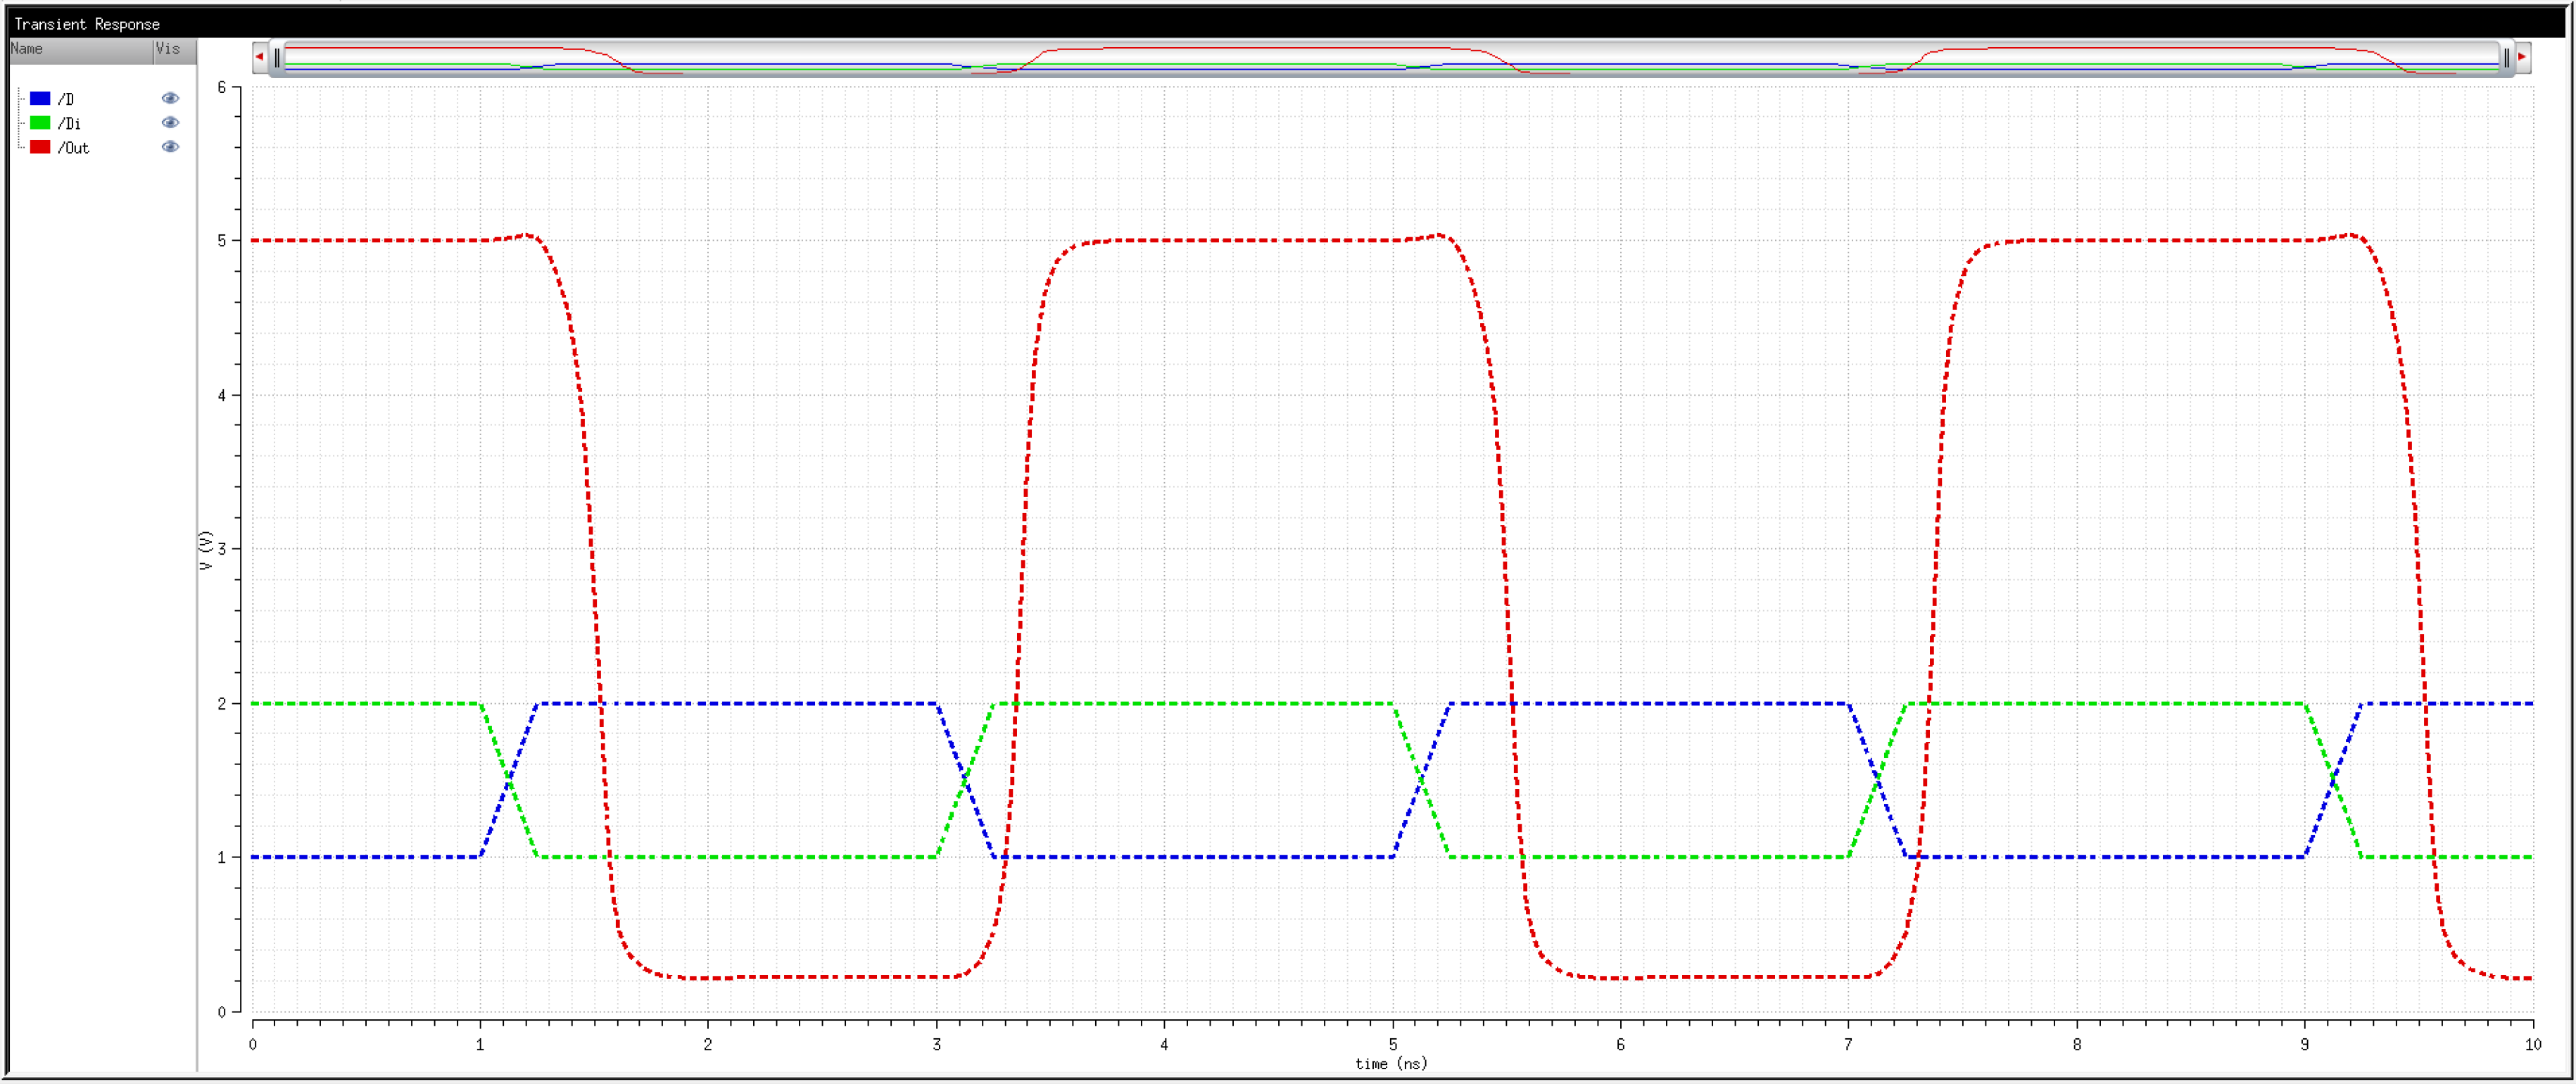Grab the left zoom-range handle
The width and height of the screenshot is (2576, 1084).
point(277,58)
